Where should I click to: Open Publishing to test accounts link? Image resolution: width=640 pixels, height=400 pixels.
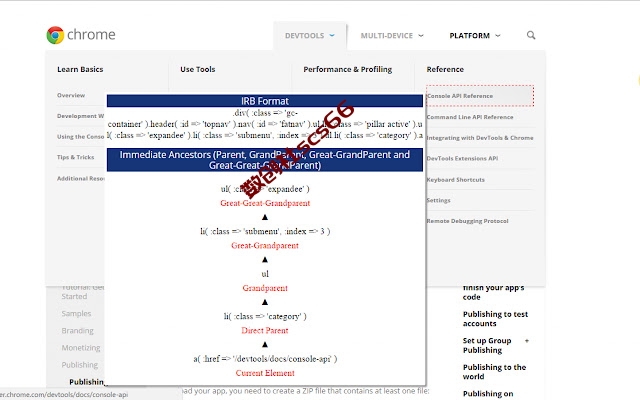(x=495, y=319)
